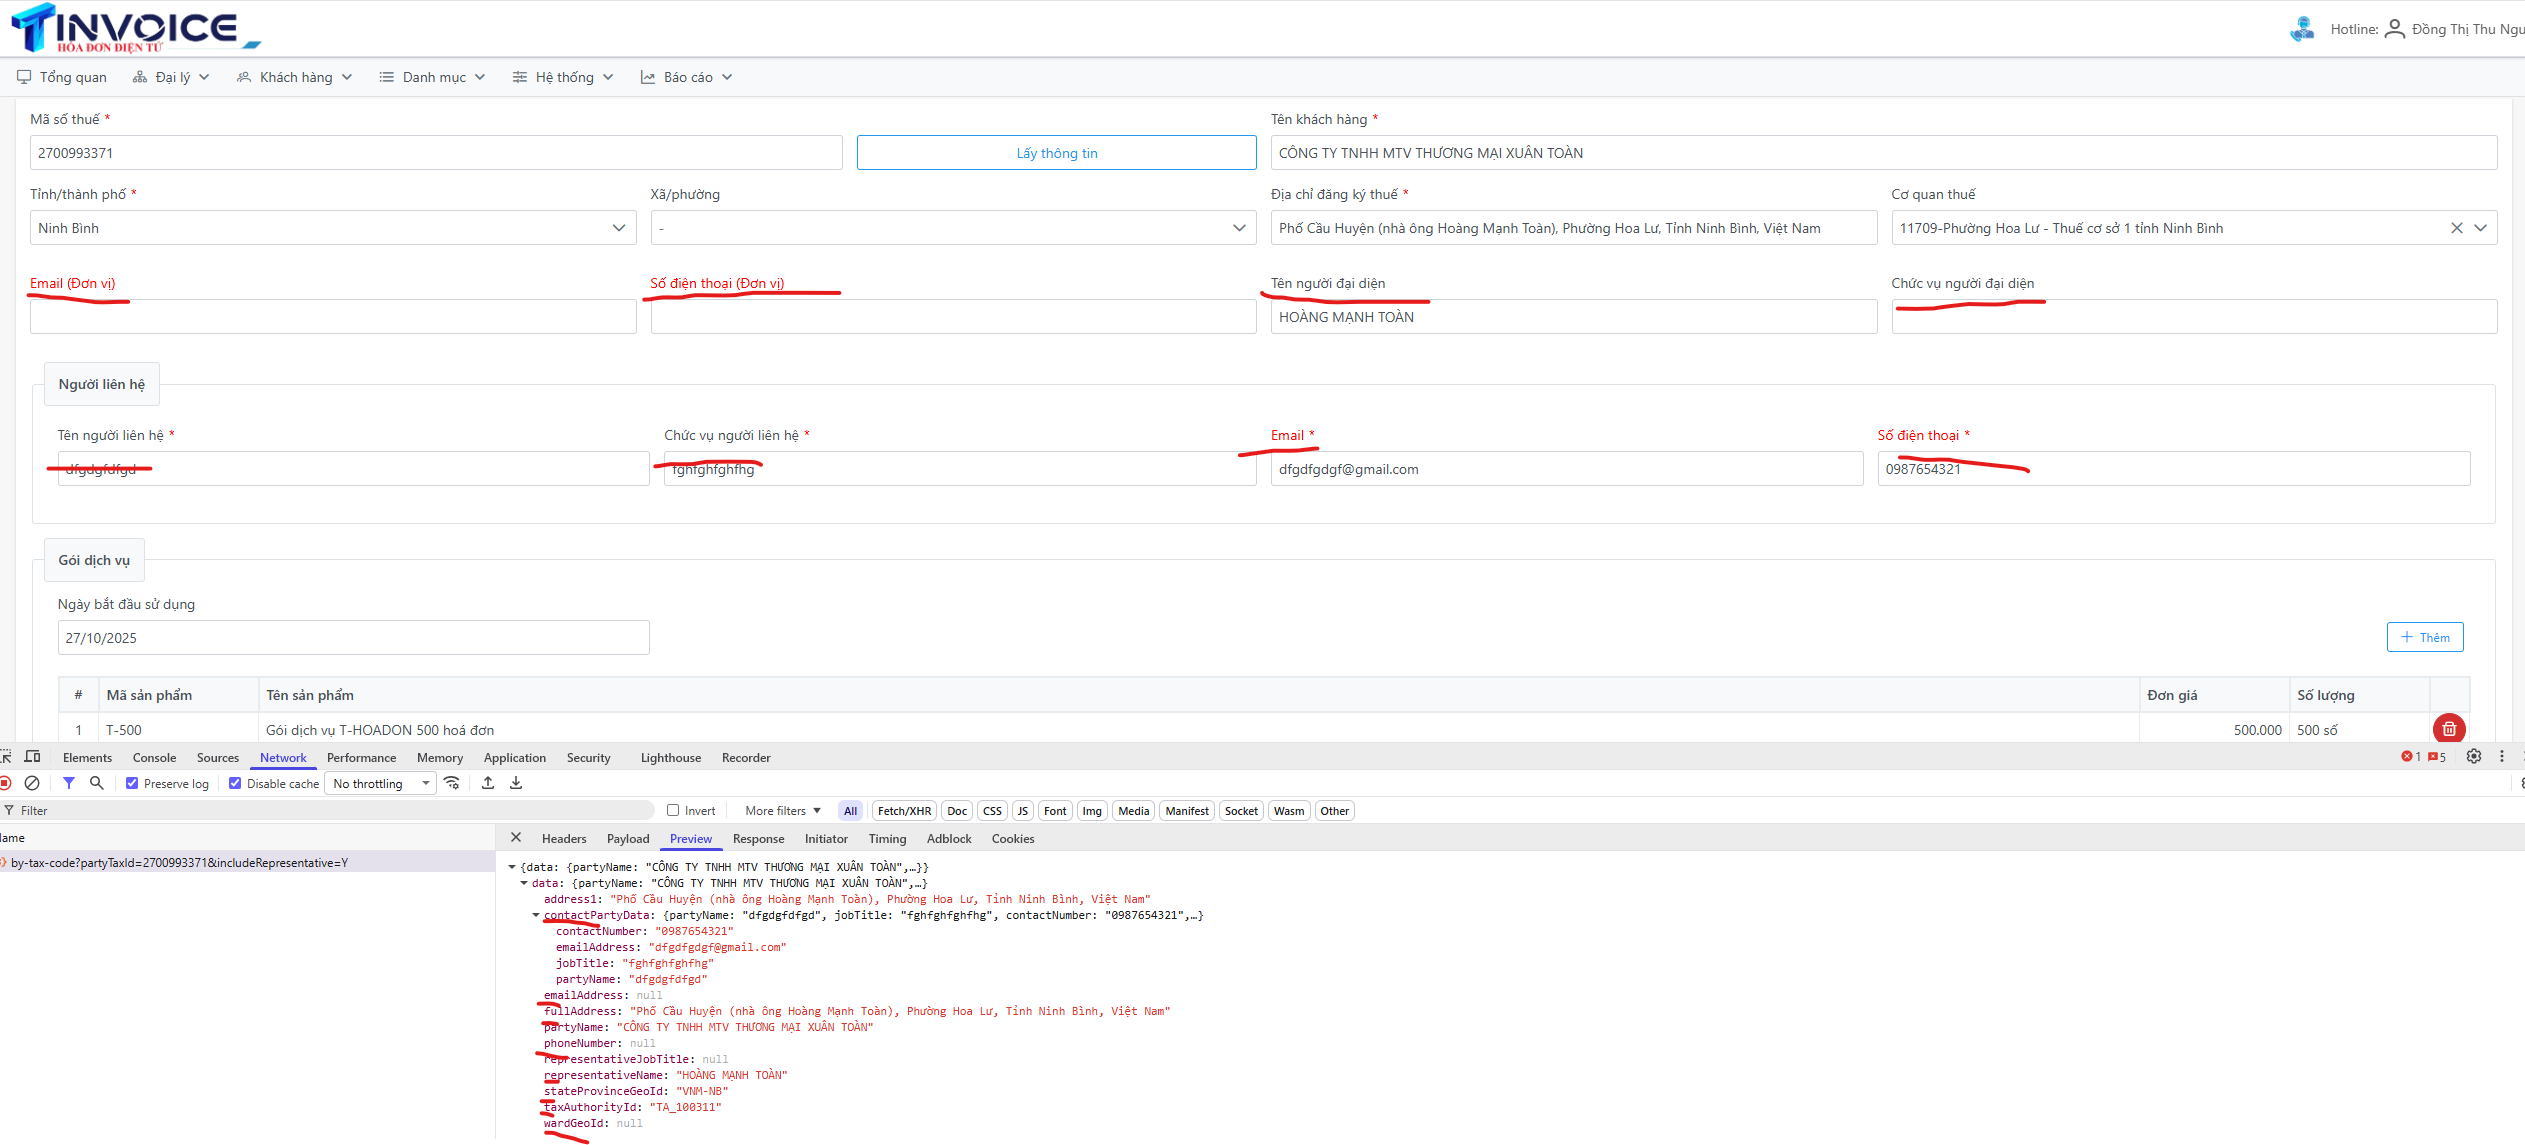Click the Email (Đơn vị) input field
2525x1145 pixels.
(x=333, y=317)
